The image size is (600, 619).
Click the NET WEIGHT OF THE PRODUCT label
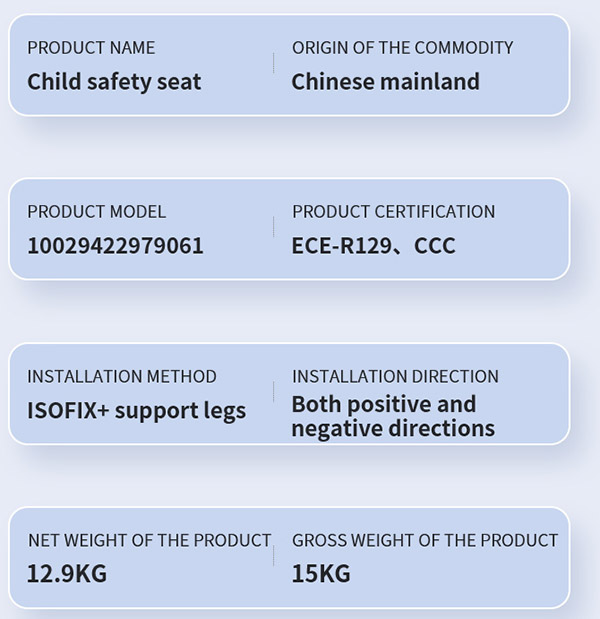pyautogui.click(x=149, y=540)
